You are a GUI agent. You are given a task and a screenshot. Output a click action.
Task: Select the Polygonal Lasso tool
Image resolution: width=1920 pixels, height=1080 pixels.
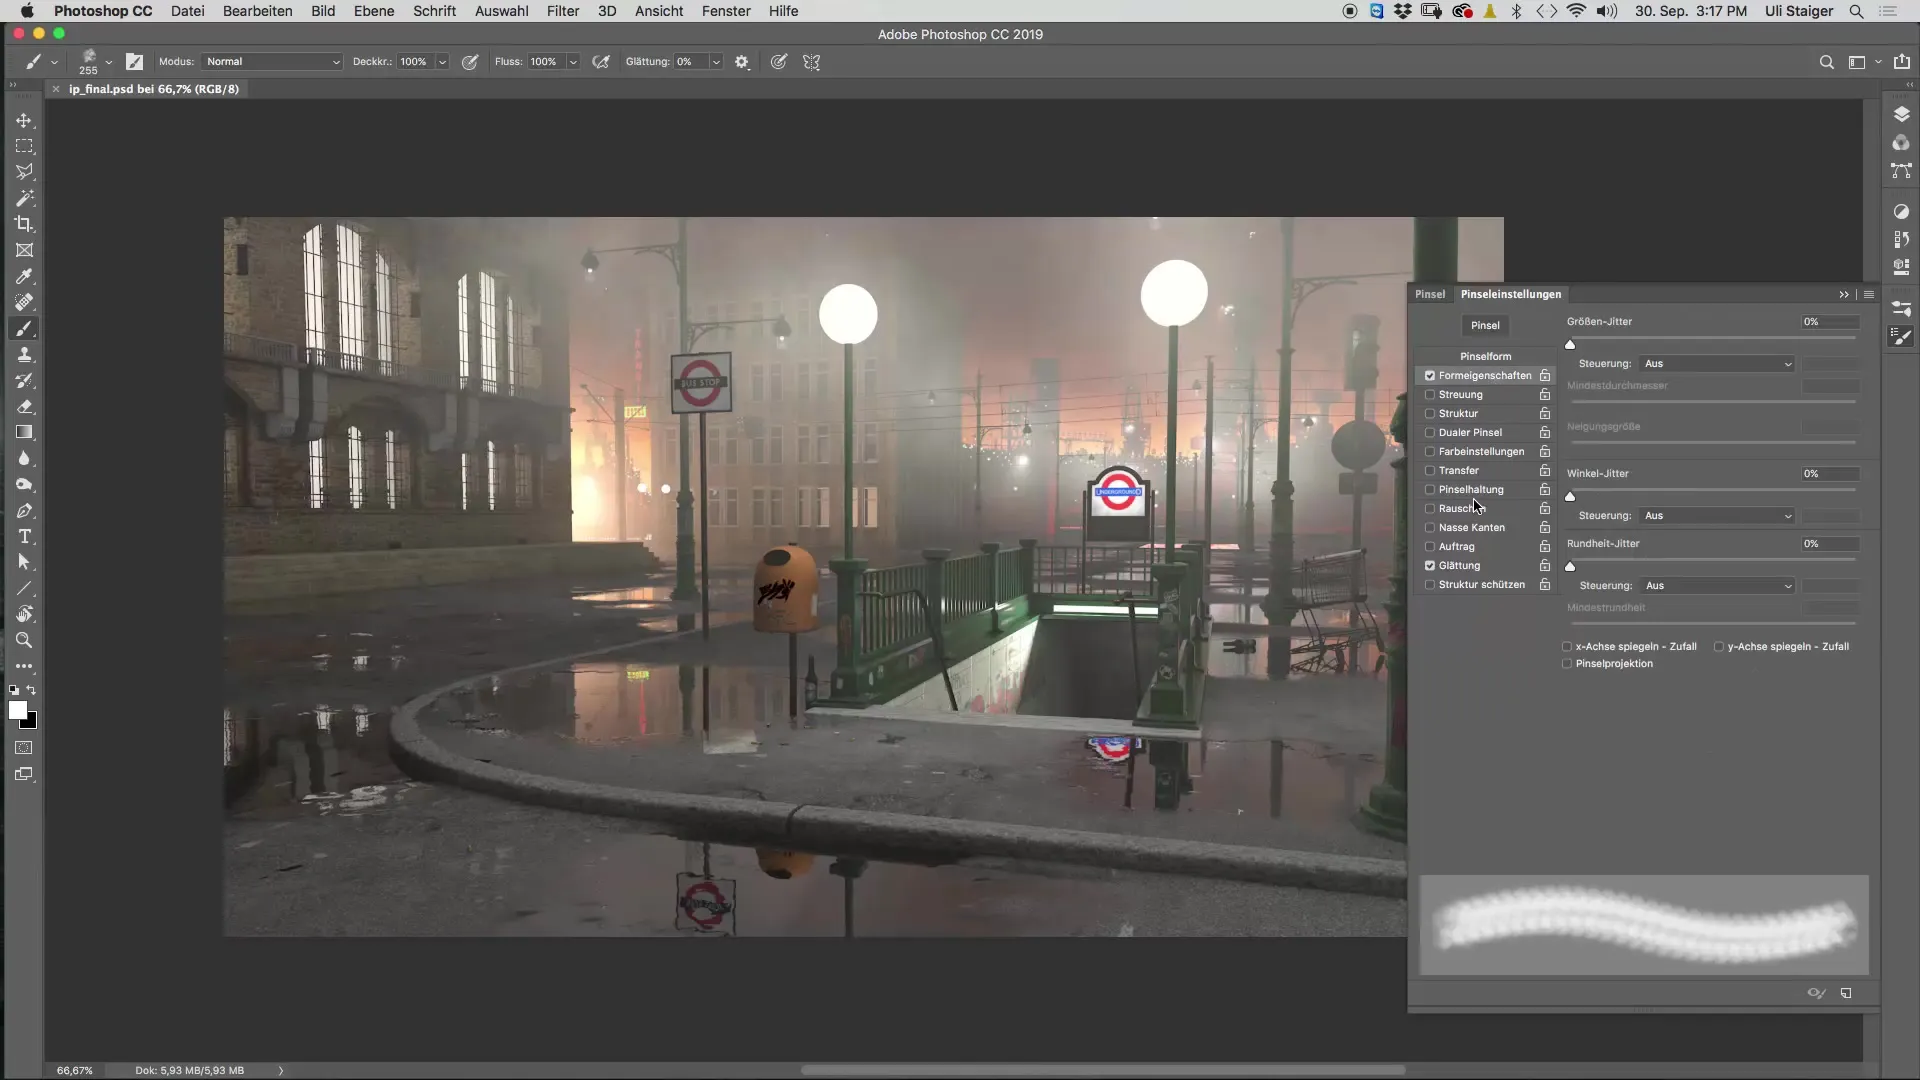(24, 172)
